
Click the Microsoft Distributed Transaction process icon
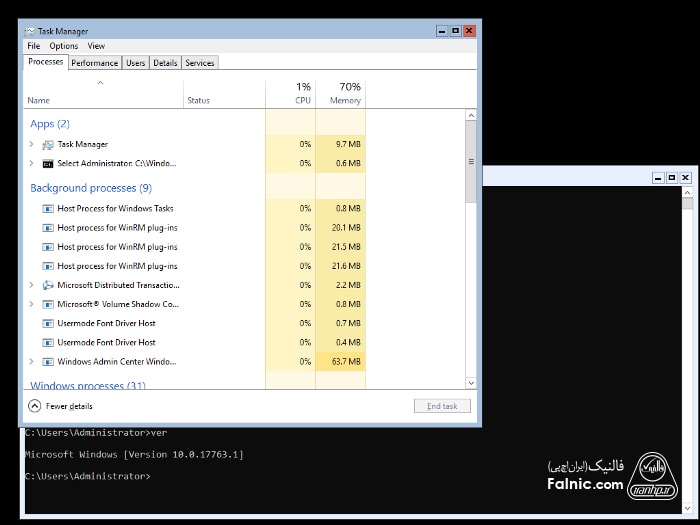tap(48, 285)
